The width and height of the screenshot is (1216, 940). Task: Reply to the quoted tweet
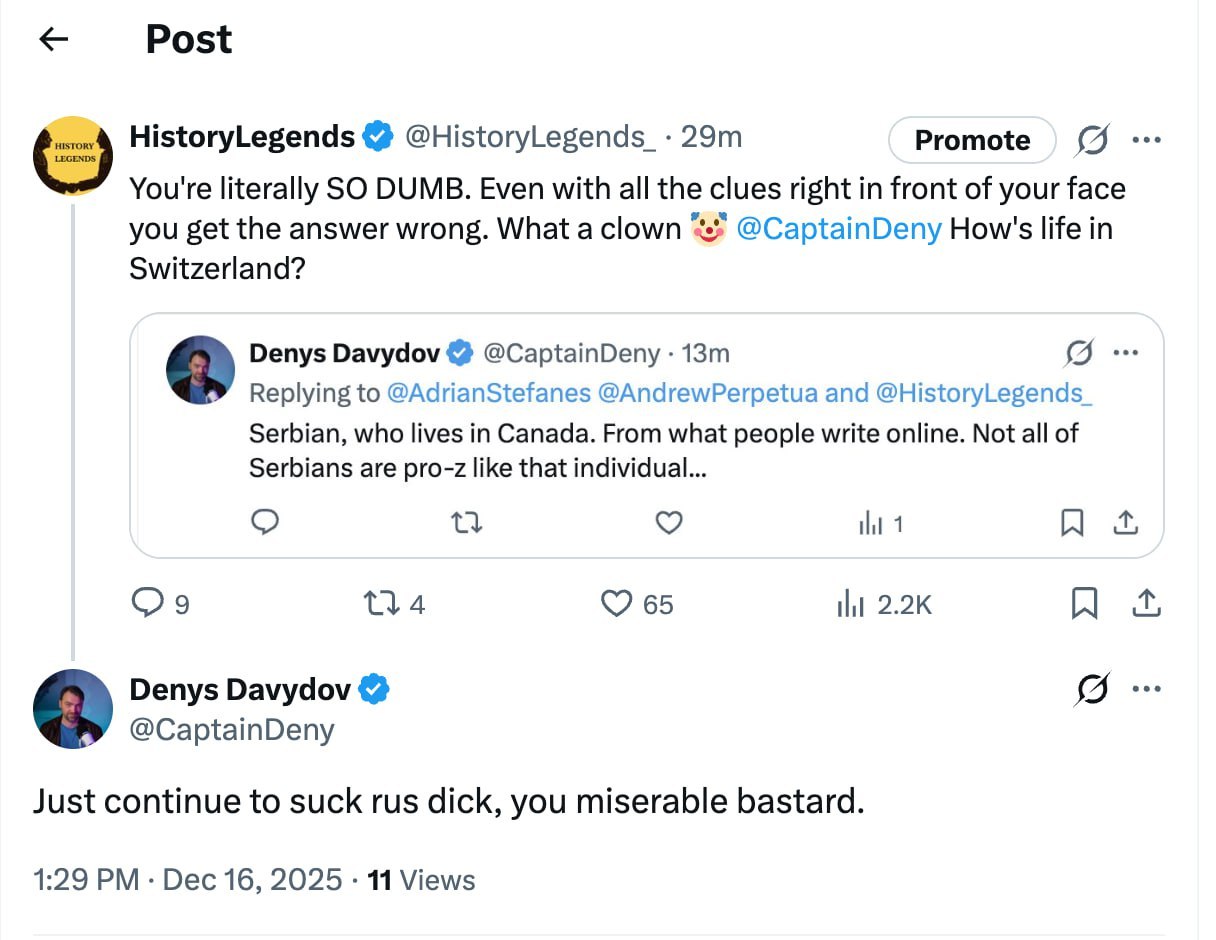point(264,522)
